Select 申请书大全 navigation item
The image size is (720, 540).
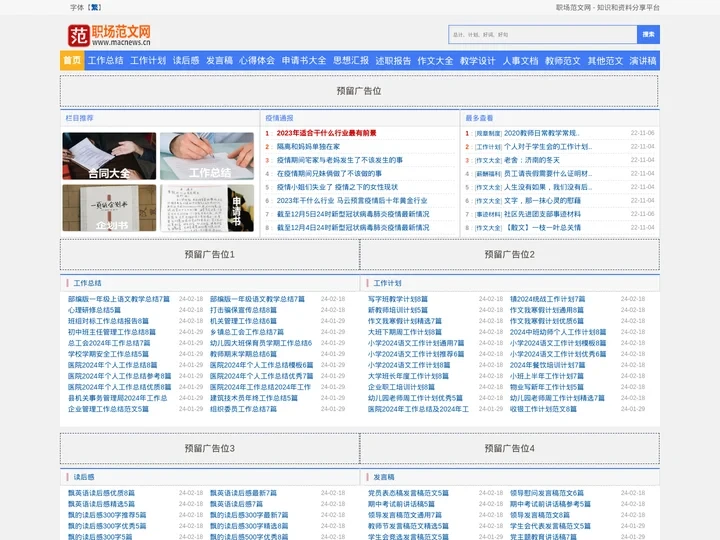point(304,60)
